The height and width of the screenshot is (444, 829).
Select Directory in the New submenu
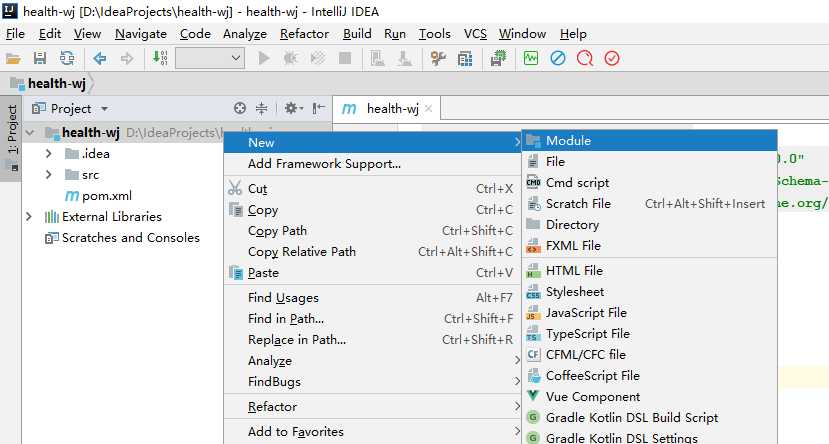tap(649, 225)
